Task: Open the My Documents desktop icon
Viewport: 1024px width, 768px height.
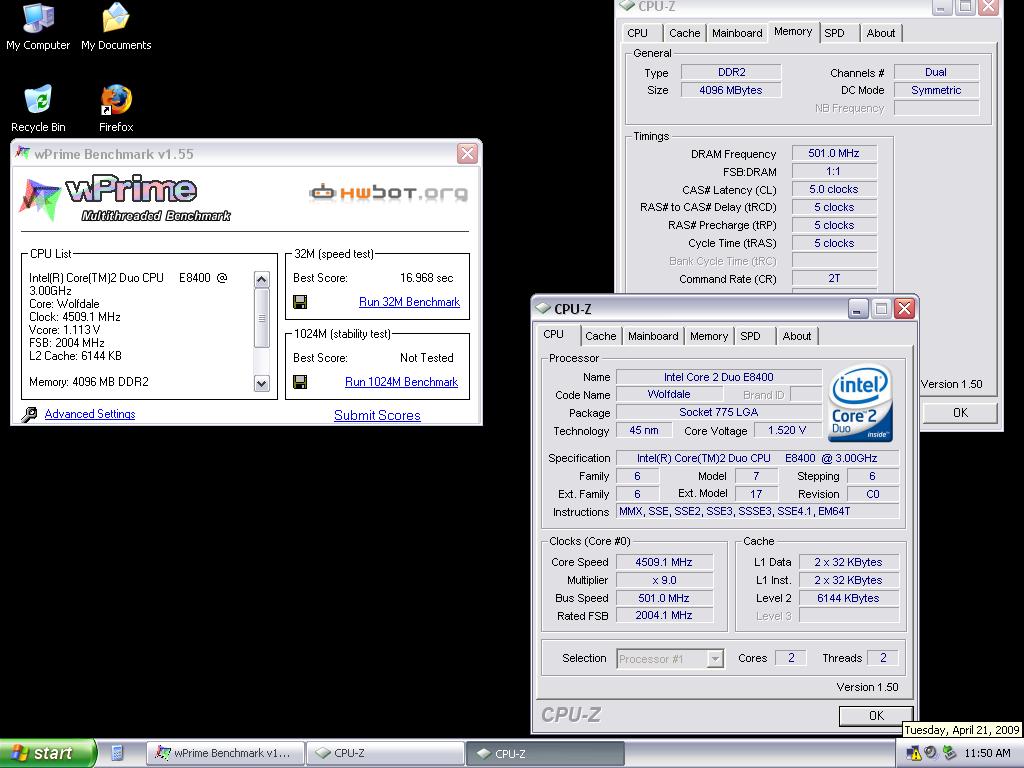Action: (x=116, y=26)
